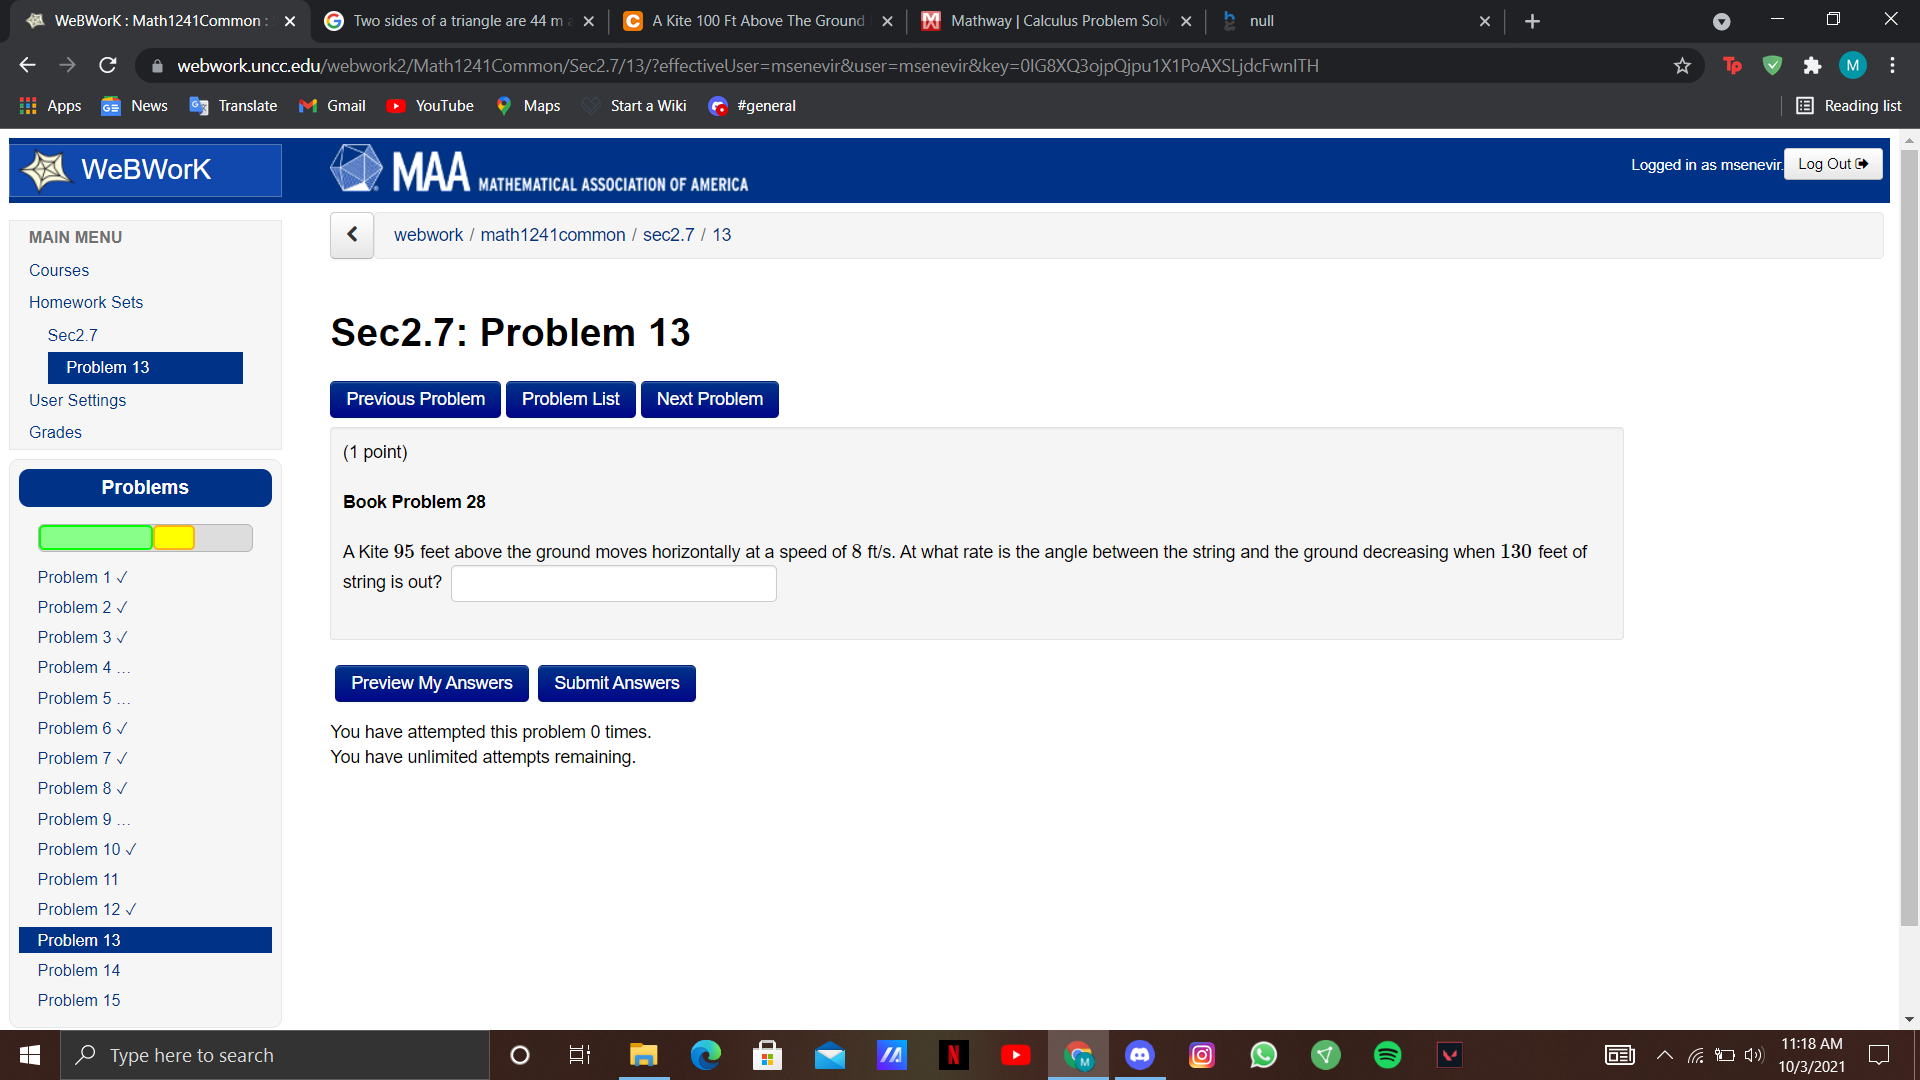Image resolution: width=1920 pixels, height=1080 pixels.
Task: Open the Chrome profile avatar menu
Action: click(x=1852, y=65)
